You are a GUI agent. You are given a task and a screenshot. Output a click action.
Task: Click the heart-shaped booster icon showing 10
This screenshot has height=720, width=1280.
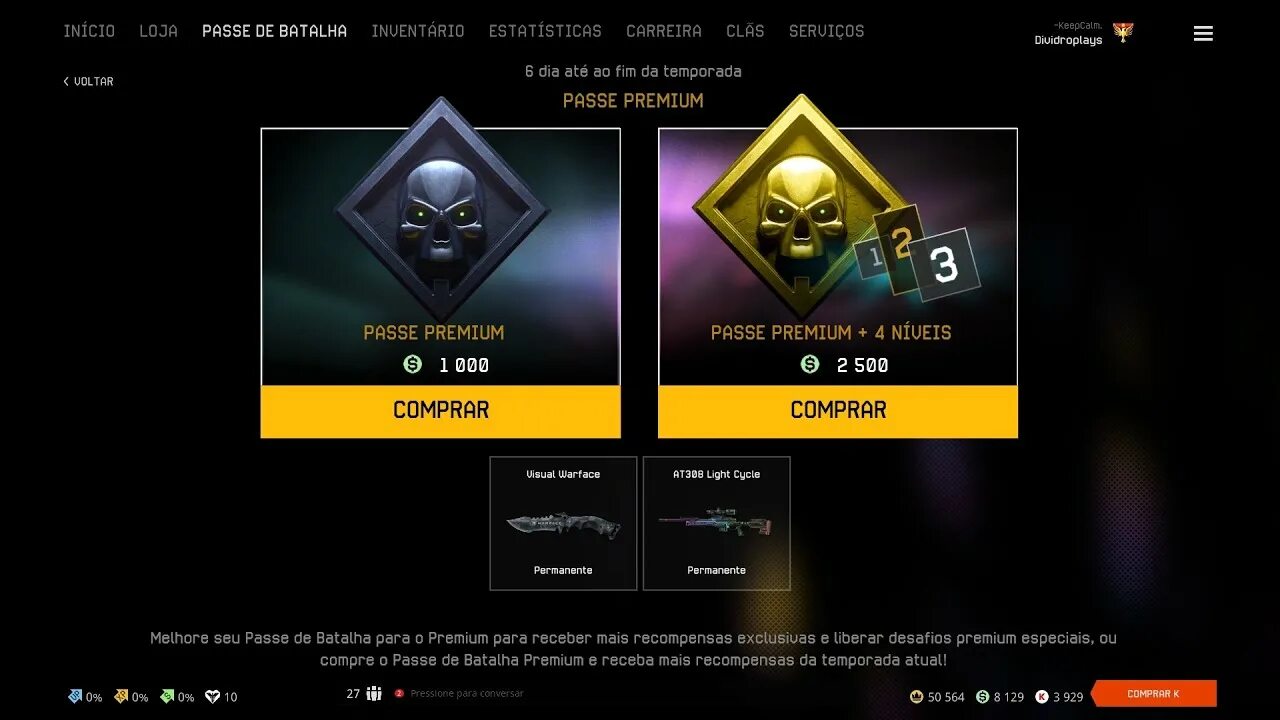(x=212, y=696)
